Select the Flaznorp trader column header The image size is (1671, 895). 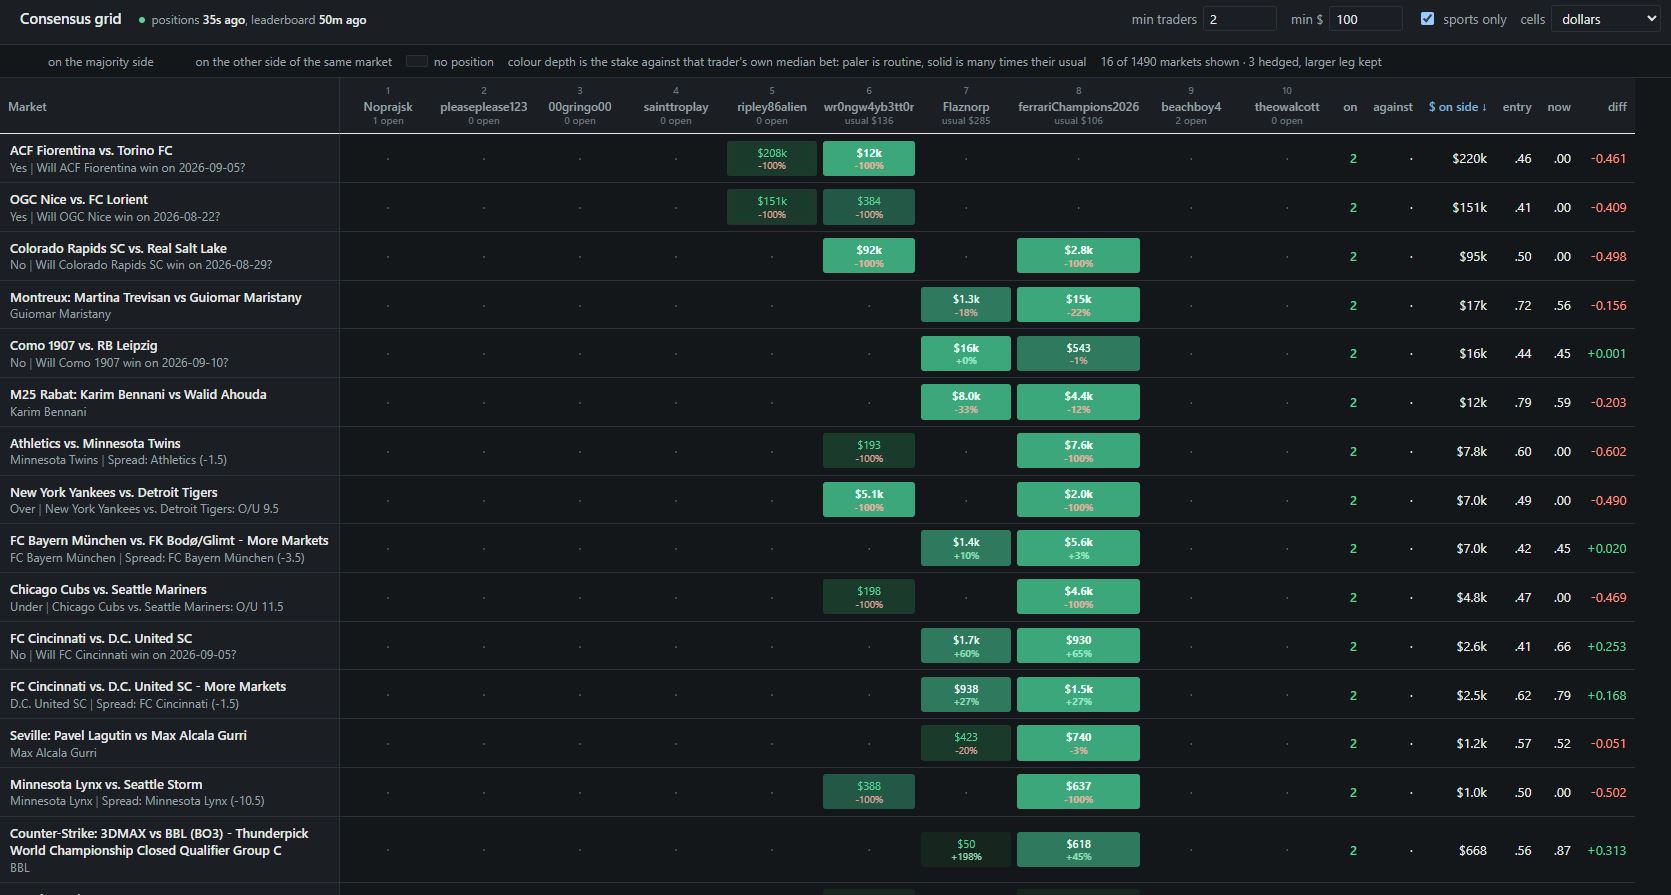click(x=966, y=106)
